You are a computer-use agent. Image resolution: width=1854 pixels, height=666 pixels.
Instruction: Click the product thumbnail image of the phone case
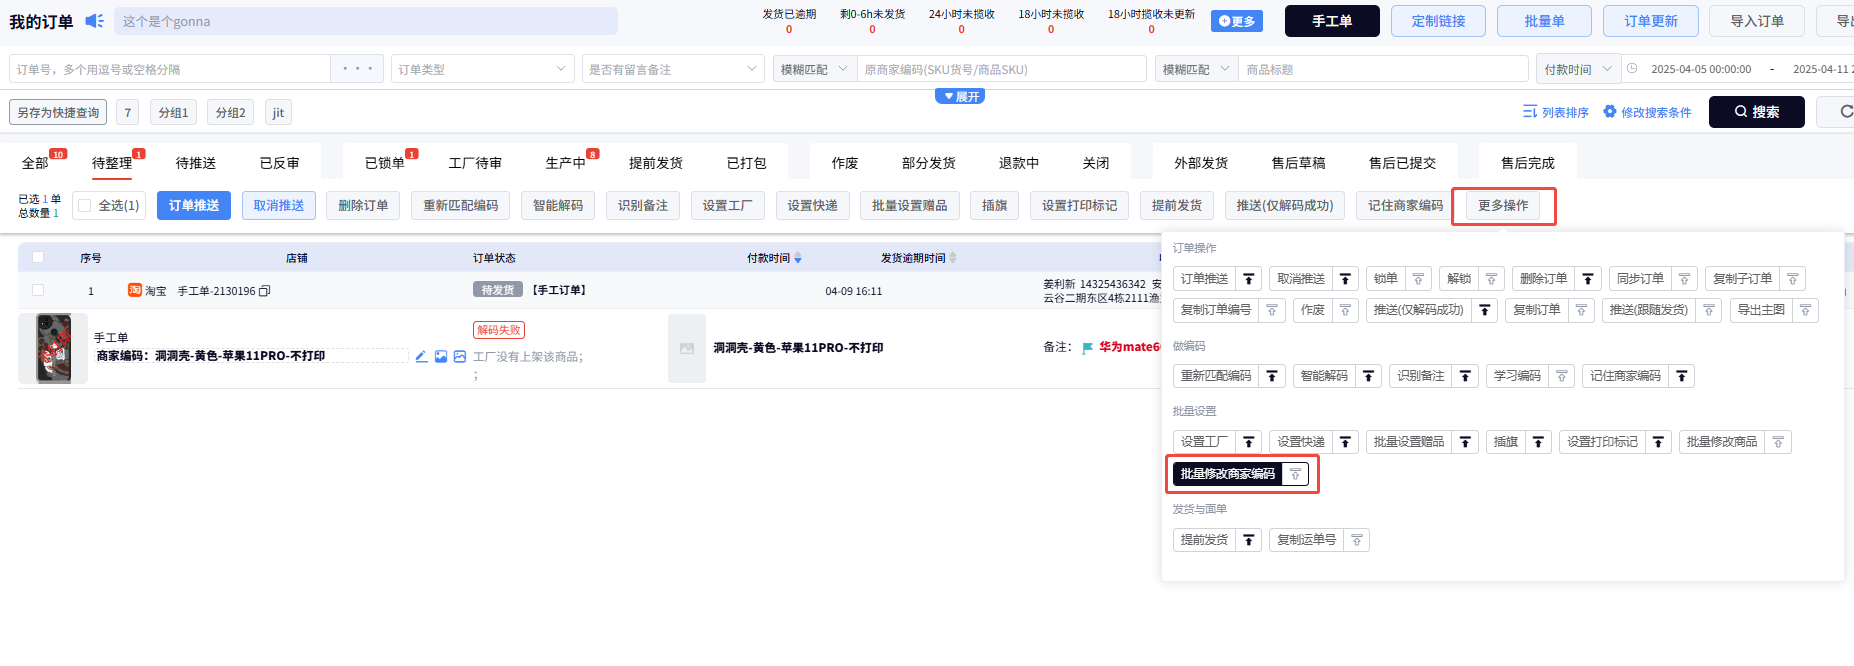click(x=54, y=348)
